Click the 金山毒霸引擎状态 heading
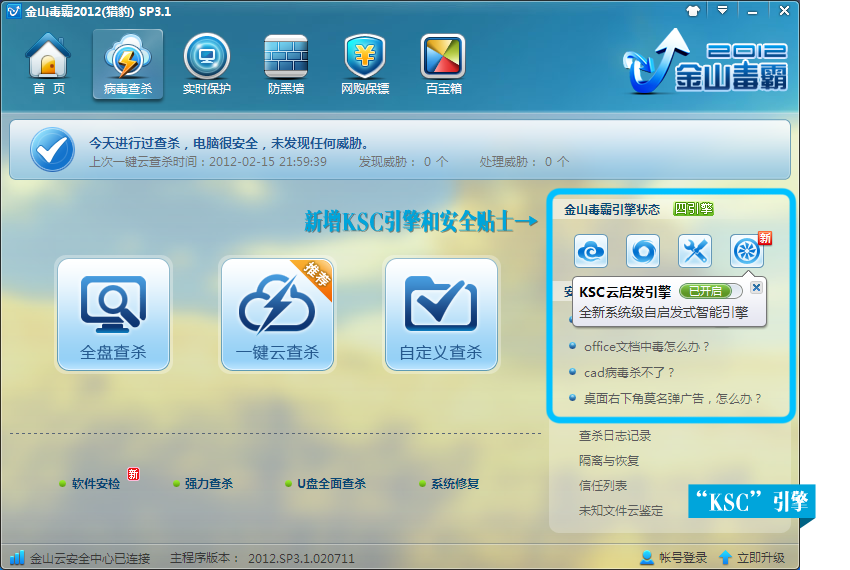This screenshot has width=850, height=570. [x=612, y=209]
